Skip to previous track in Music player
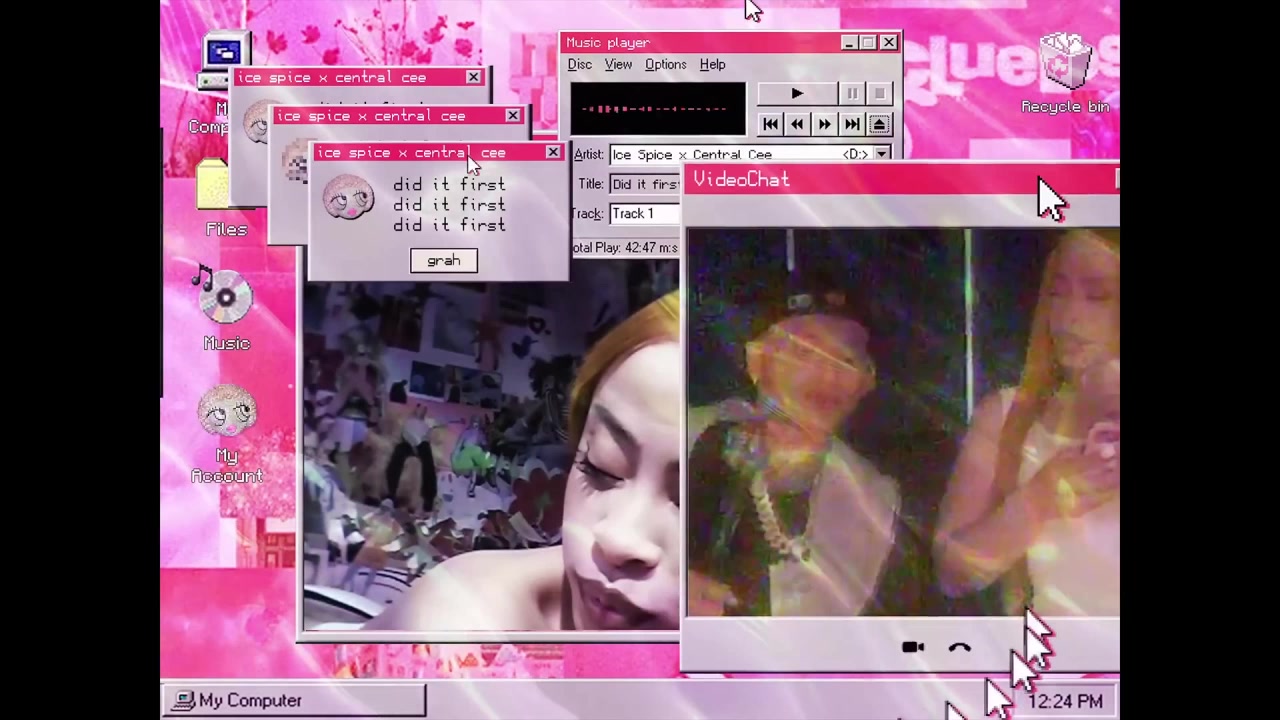Viewport: 1280px width, 720px height. [770, 124]
